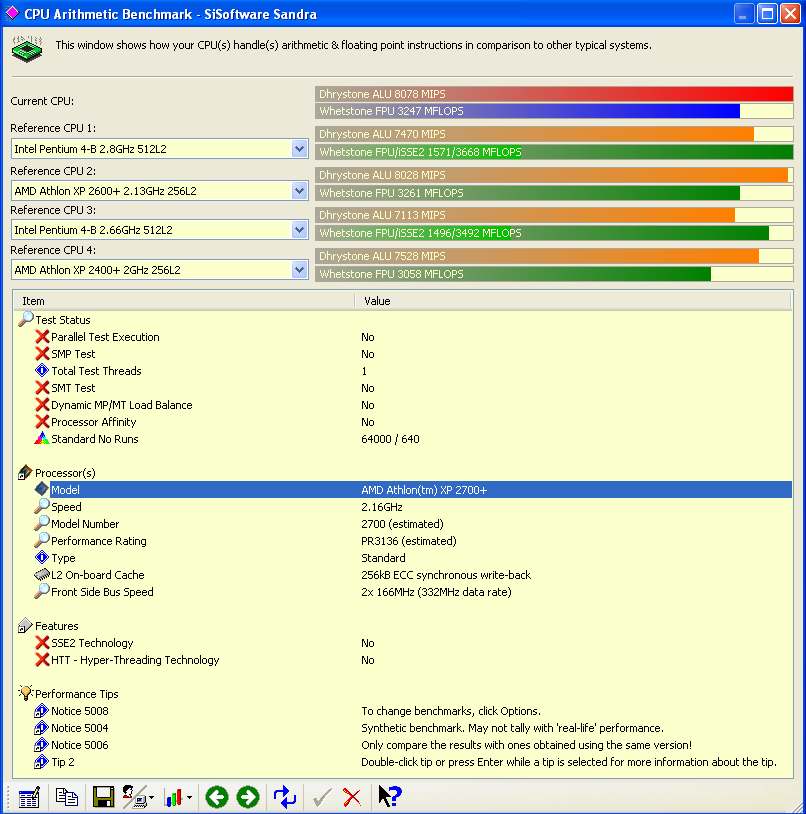Screen dimensions: 806x814
Task: Select the Tip 2 row
Action: pyautogui.click(x=403, y=762)
